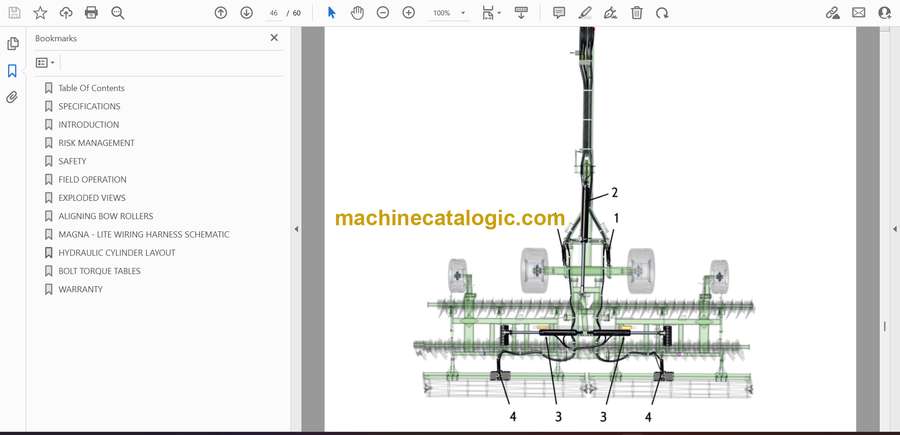
Task: Click the star bookmark icon in toolbar
Action: coord(40,13)
